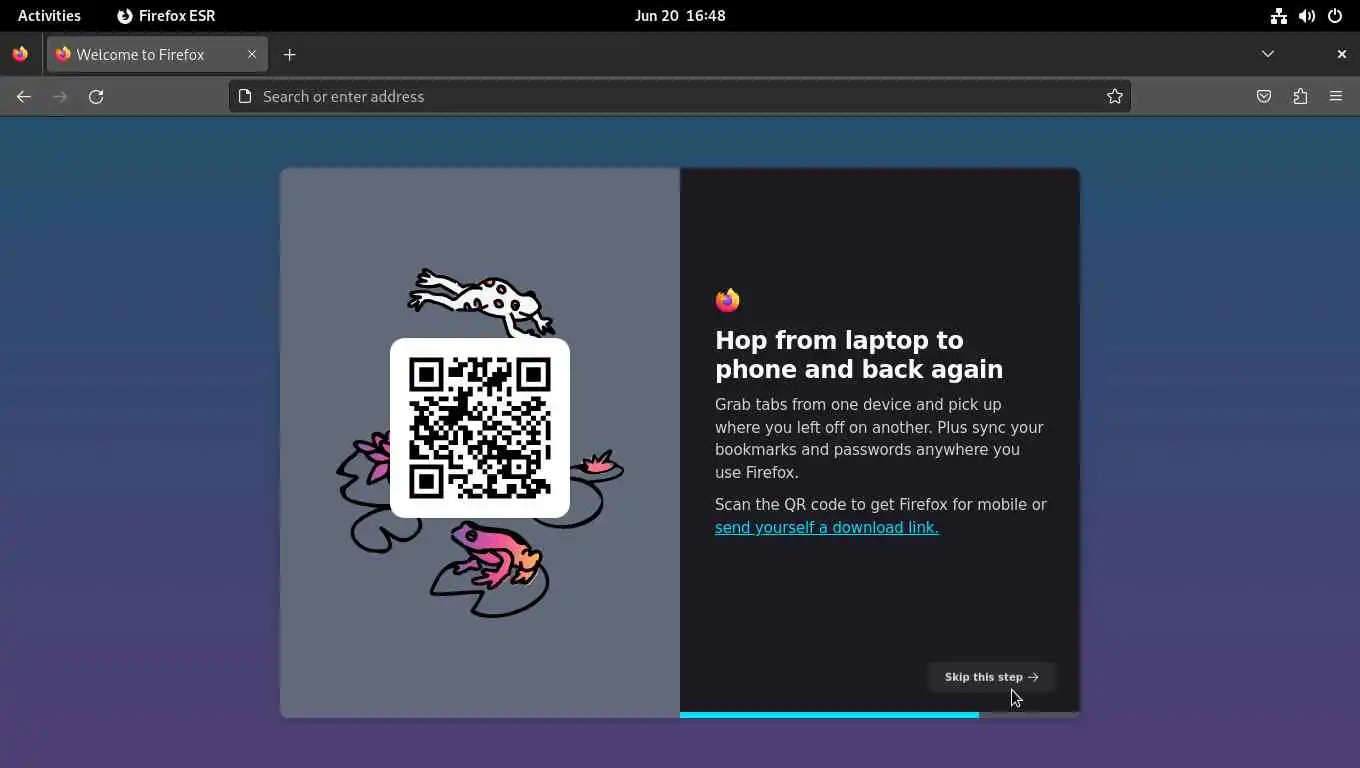Open the Firefox ESR app menu
Screen dimensions: 1360x768
coord(166,16)
